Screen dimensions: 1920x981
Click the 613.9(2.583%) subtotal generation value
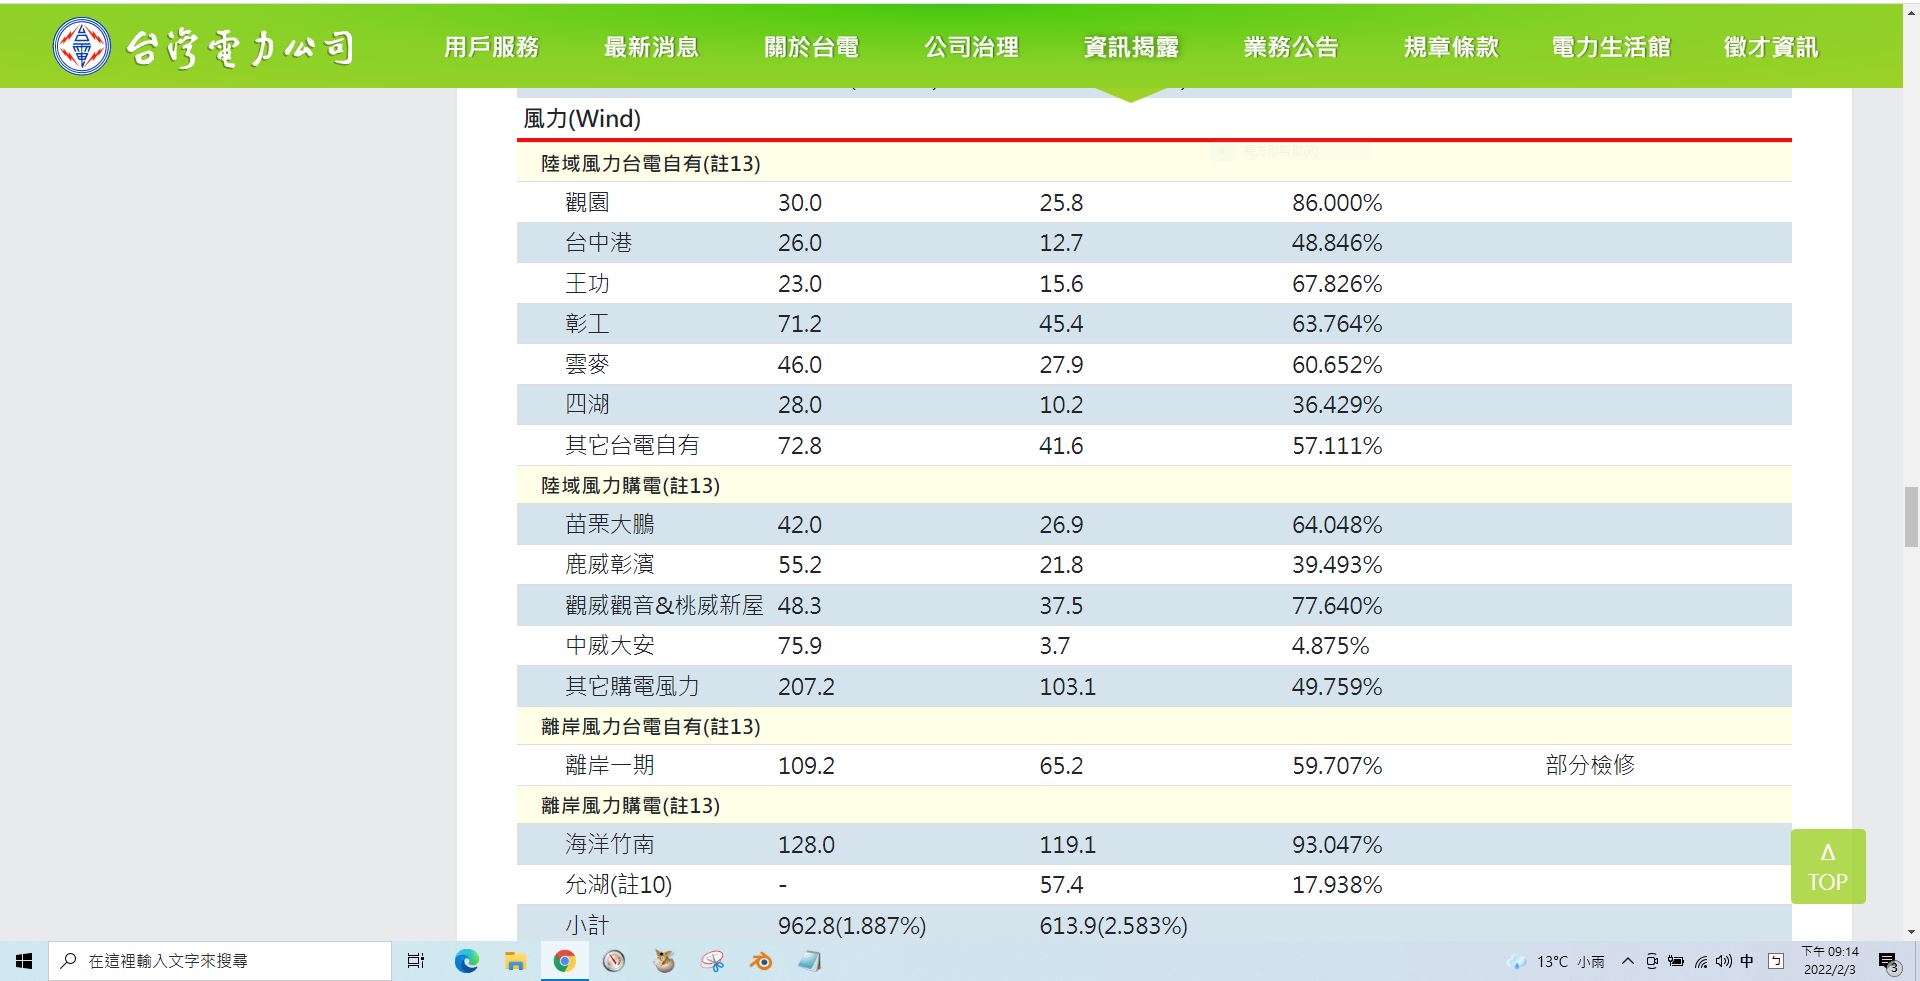tap(1113, 926)
